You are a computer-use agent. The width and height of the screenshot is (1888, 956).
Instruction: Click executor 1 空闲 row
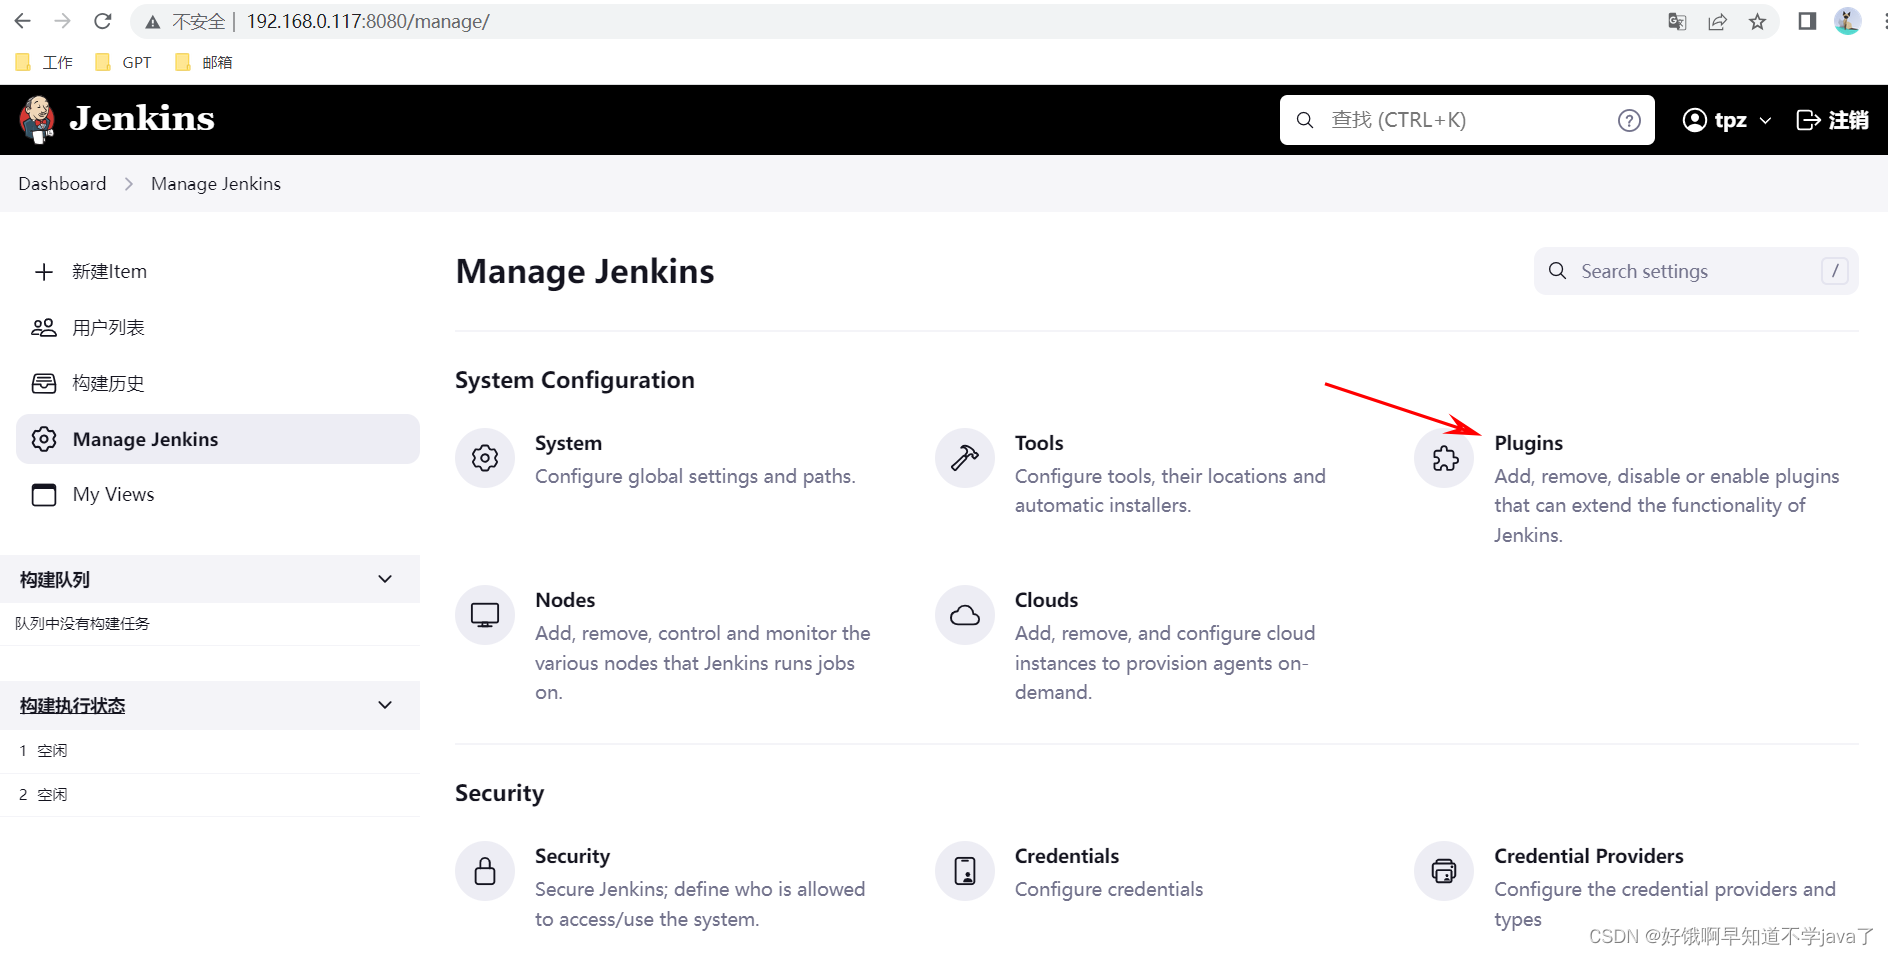point(210,751)
